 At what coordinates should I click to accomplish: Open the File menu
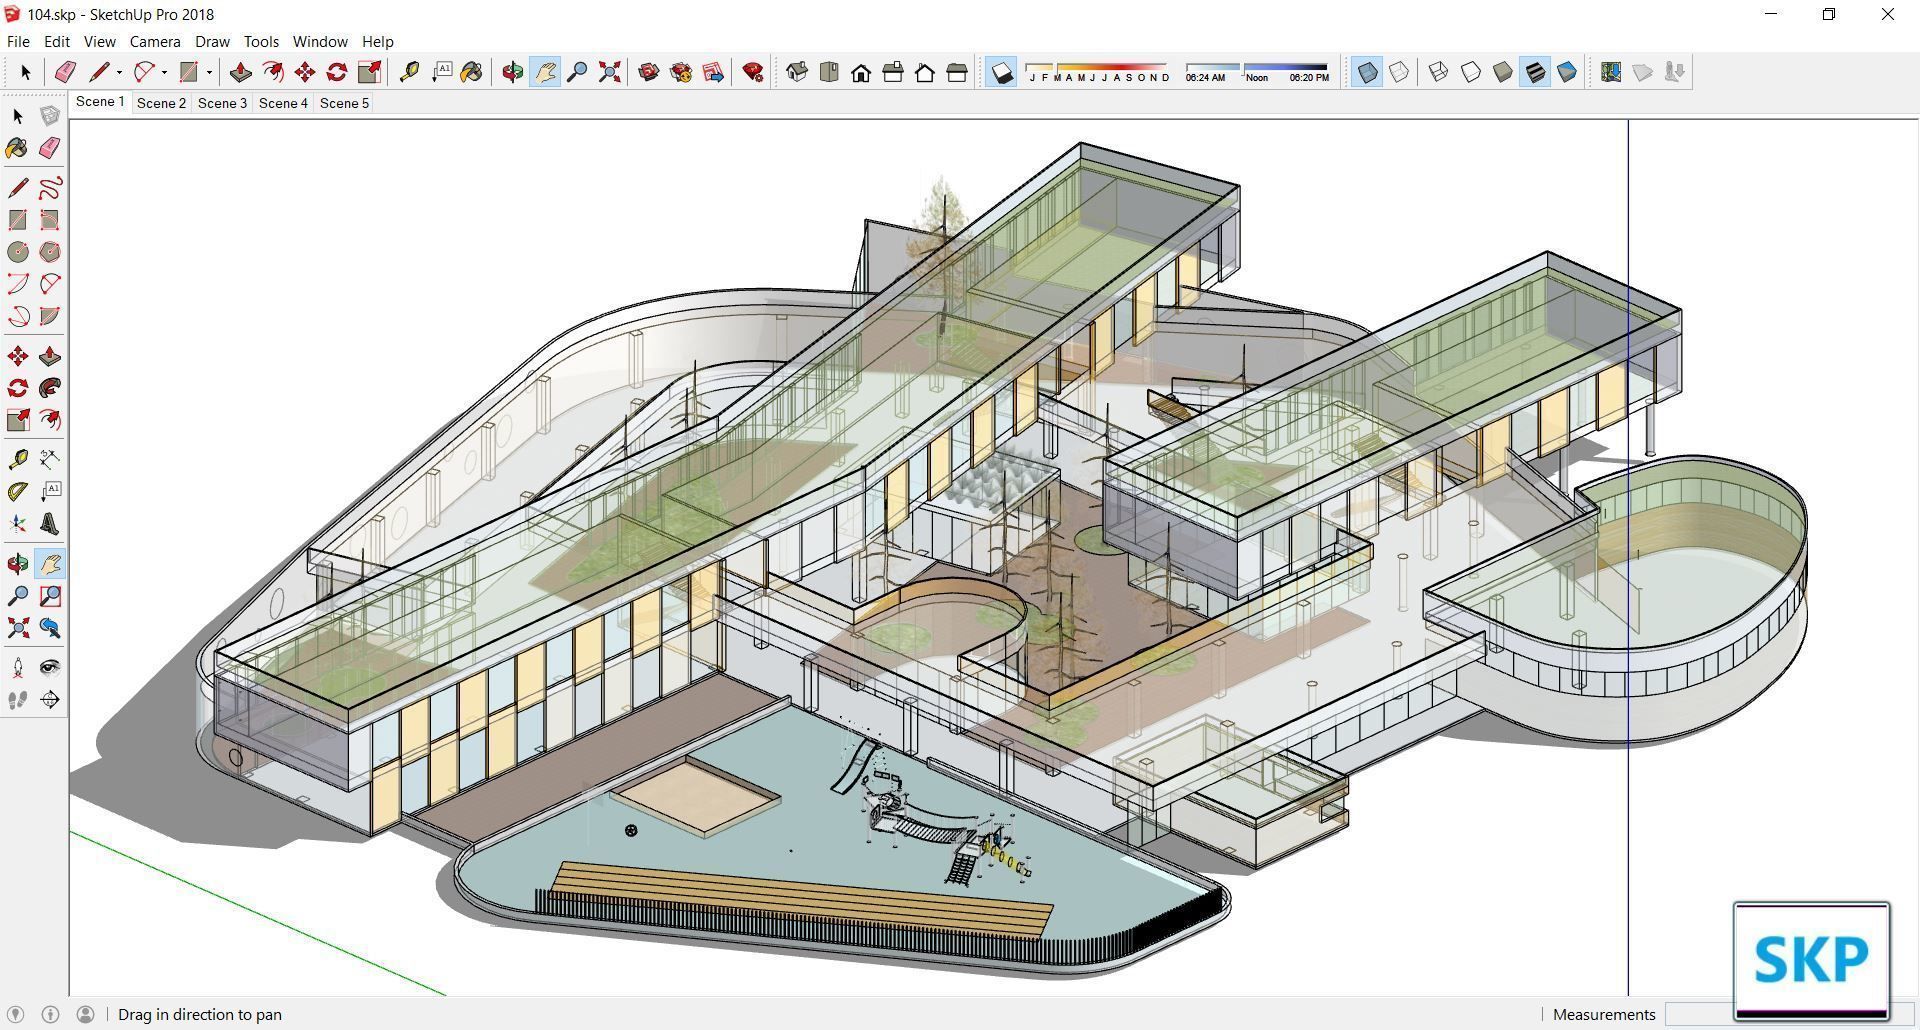click(x=18, y=42)
